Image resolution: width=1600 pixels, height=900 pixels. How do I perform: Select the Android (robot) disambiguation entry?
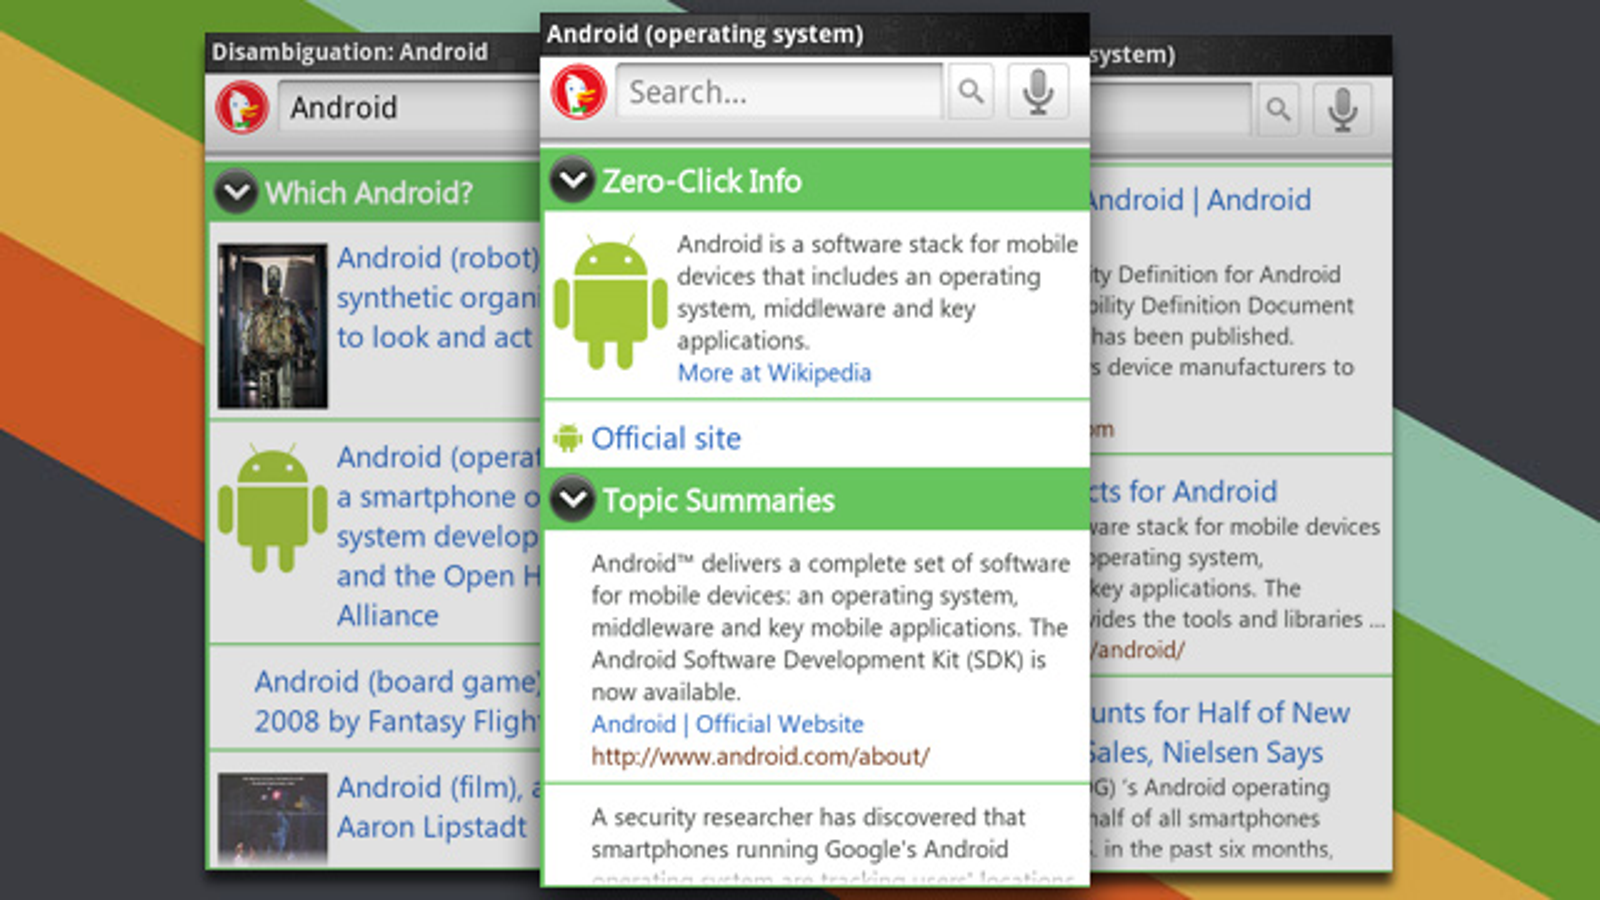pyautogui.click(x=438, y=297)
